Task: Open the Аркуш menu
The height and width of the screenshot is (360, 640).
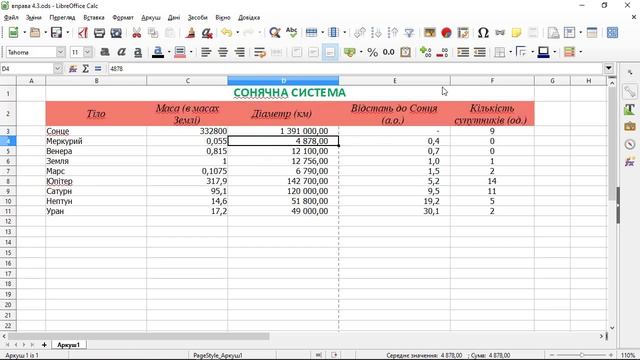Action: (151, 18)
